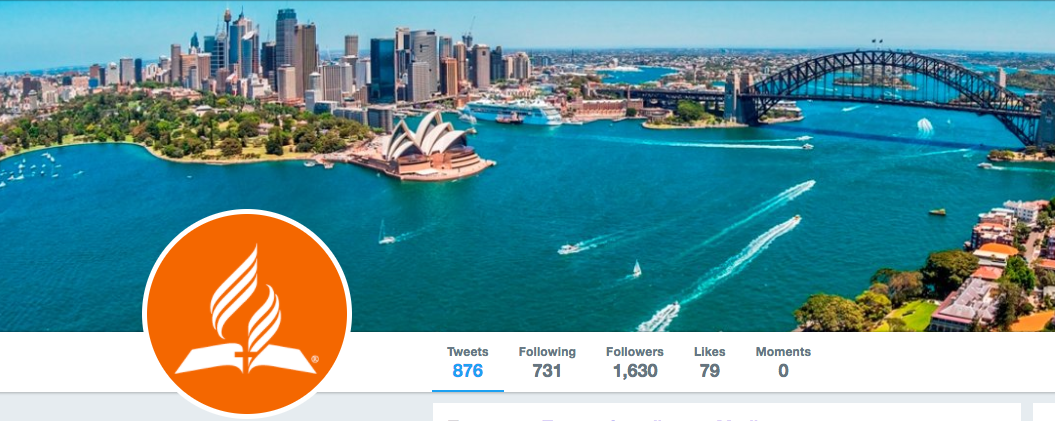Switch to the Likes tab
Viewport: 1055px width, 421px height.
click(x=710, y=362)
